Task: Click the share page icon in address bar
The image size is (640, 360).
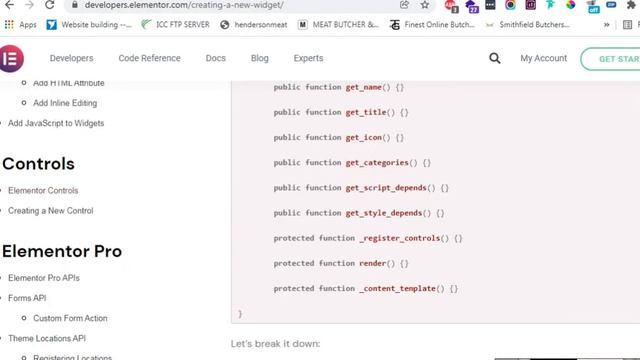Action: pos(404,5)
